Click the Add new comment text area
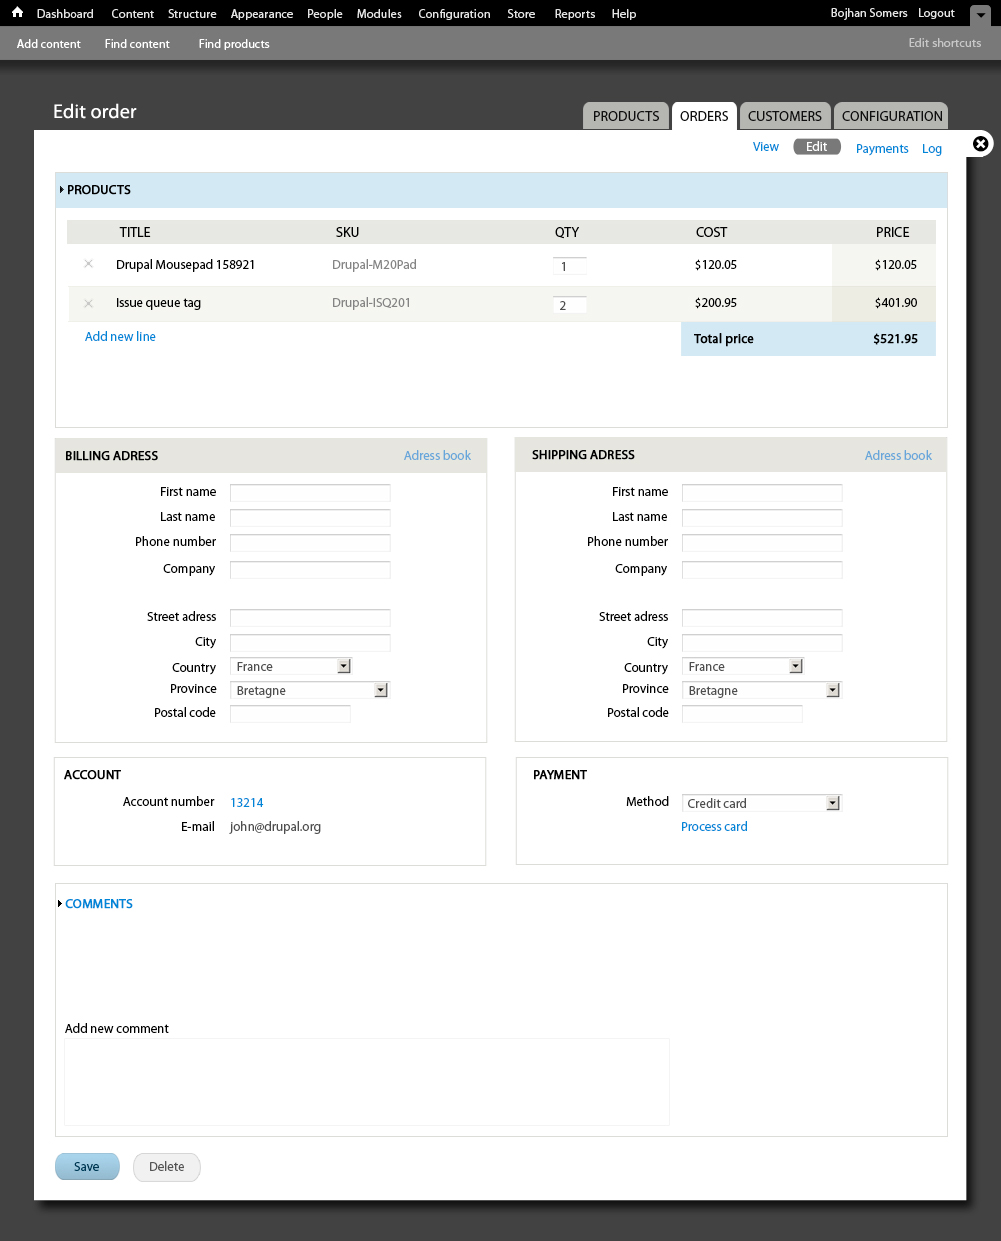 click(366, 1080)
